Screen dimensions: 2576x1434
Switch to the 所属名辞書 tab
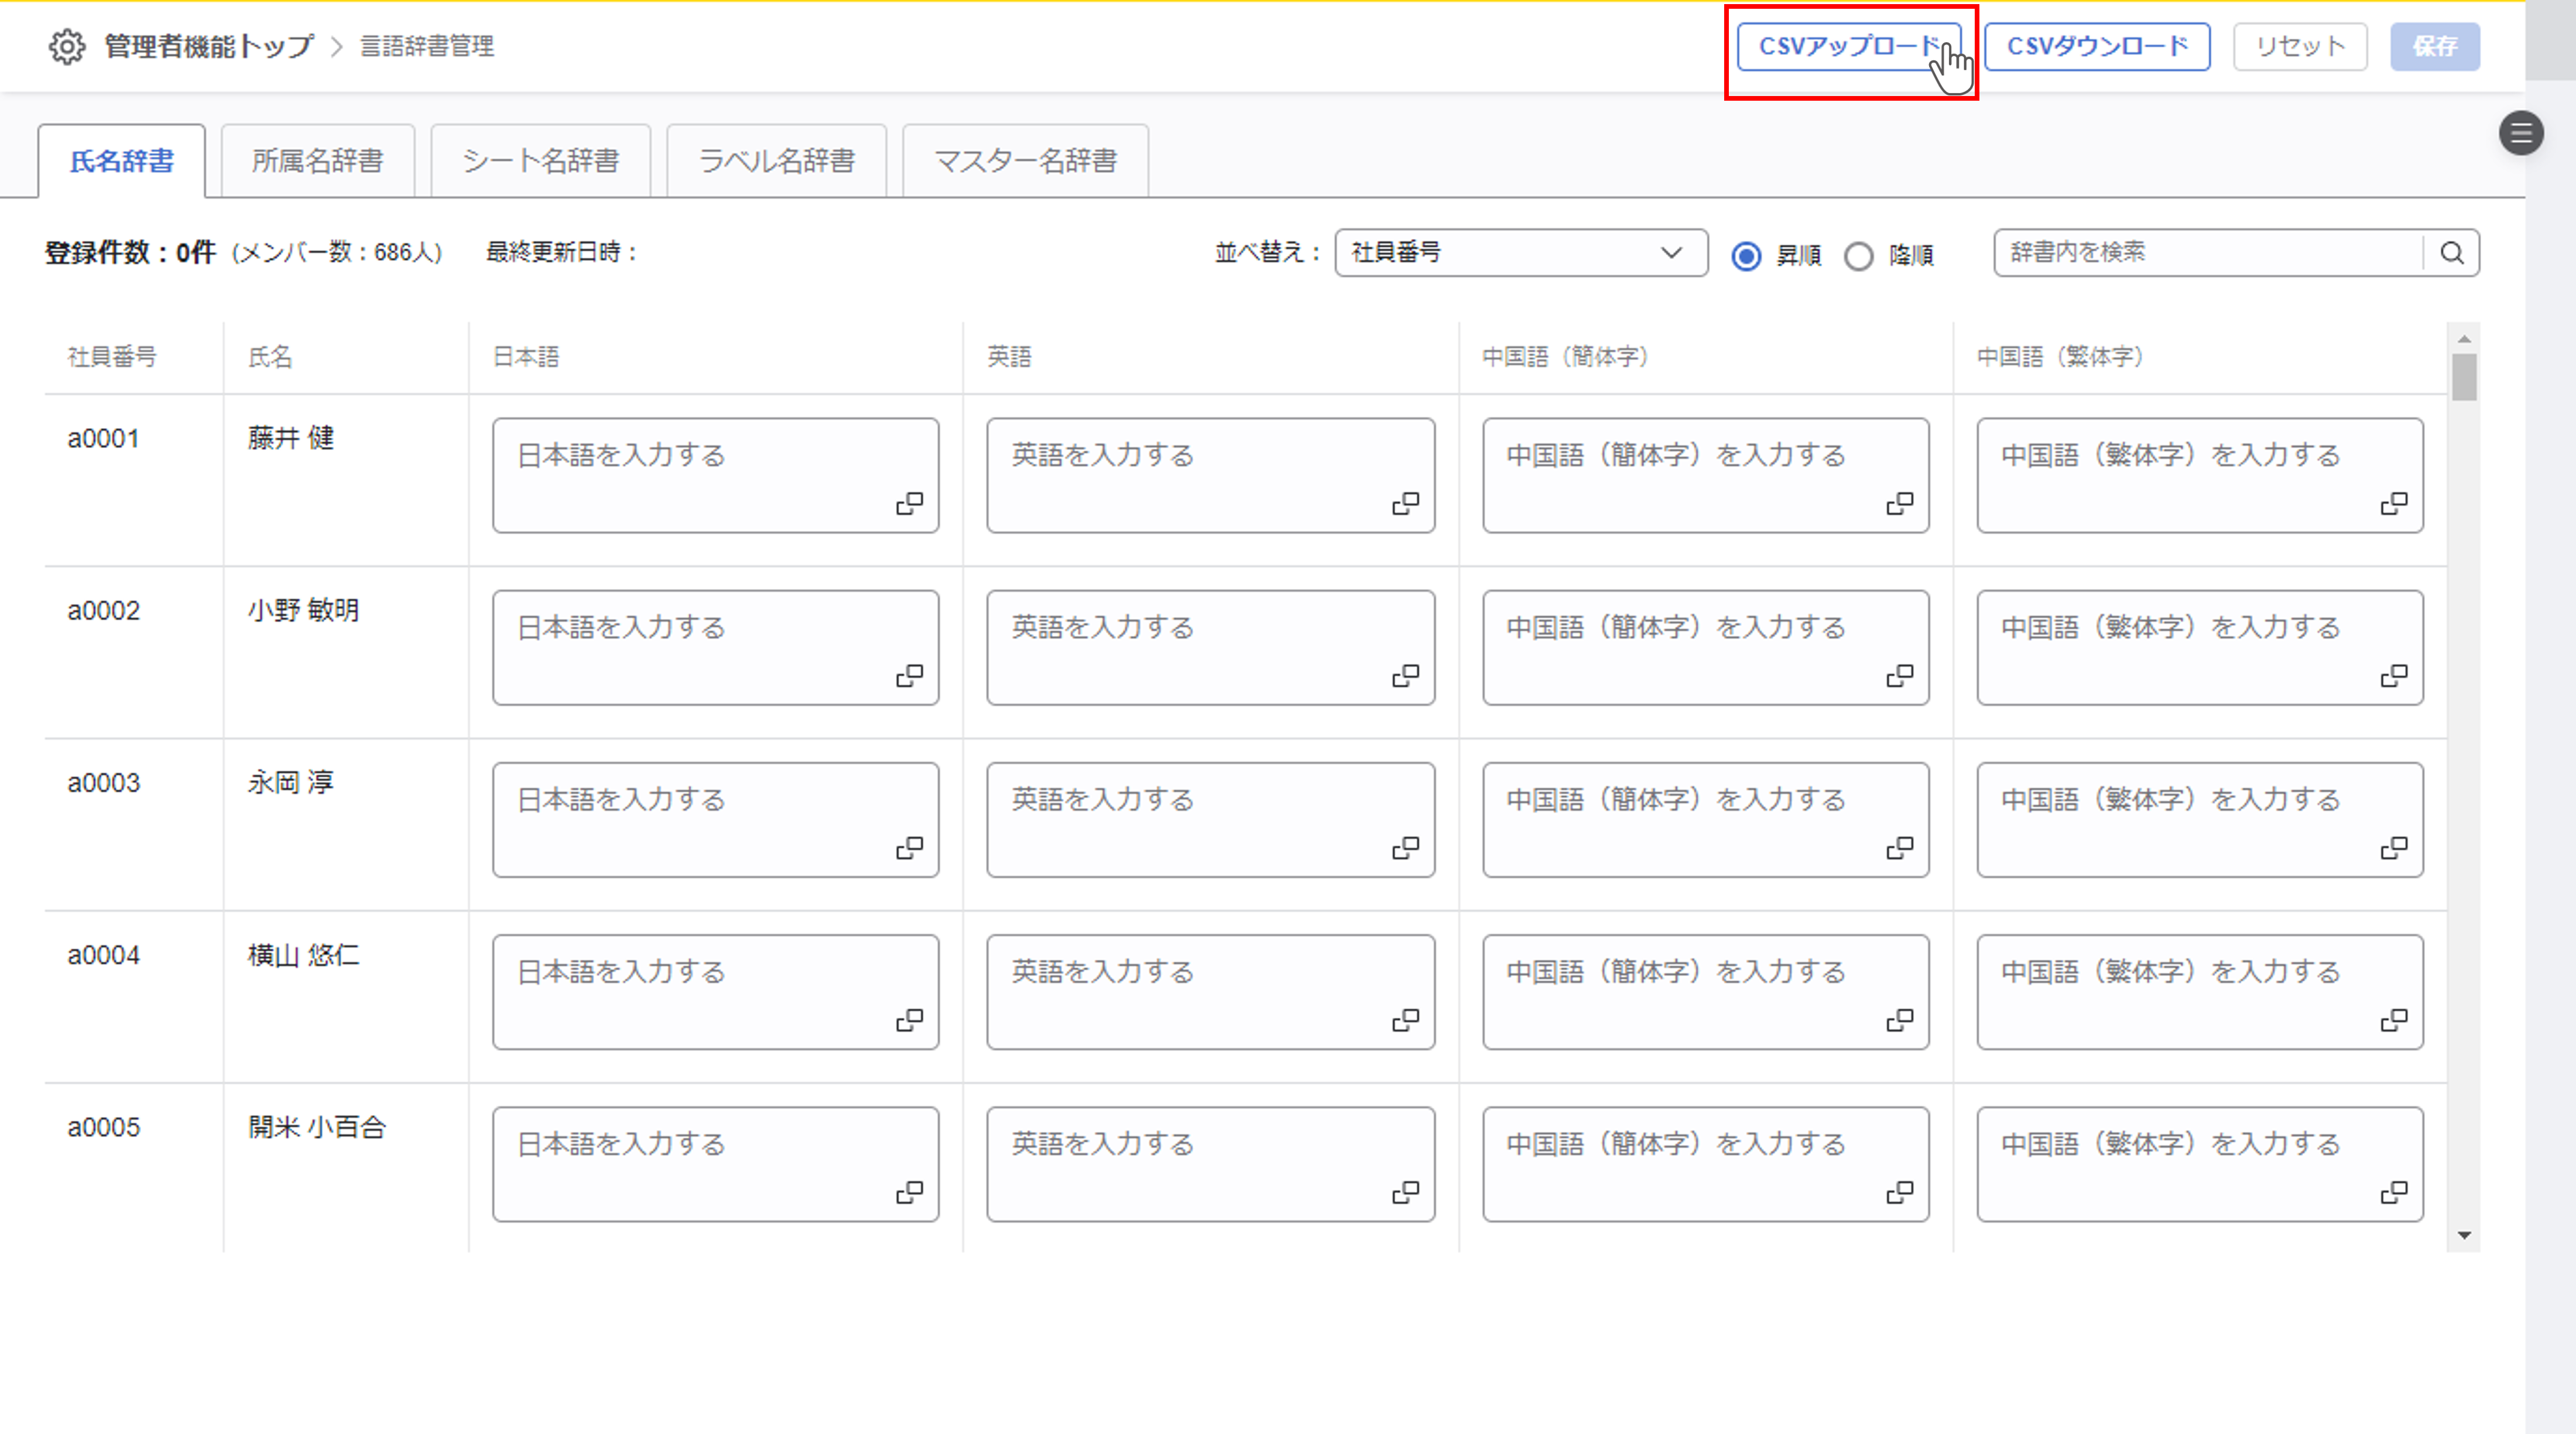click(x=317, y=161)
